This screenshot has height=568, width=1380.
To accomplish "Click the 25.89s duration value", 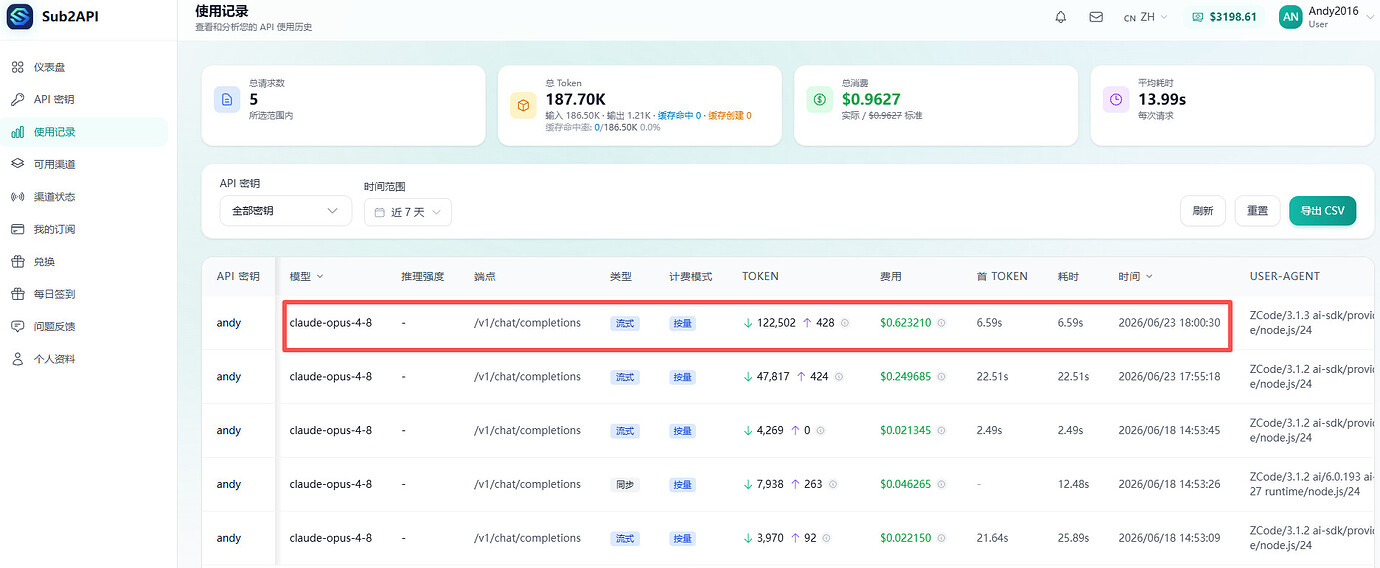I will (1073, 538).
